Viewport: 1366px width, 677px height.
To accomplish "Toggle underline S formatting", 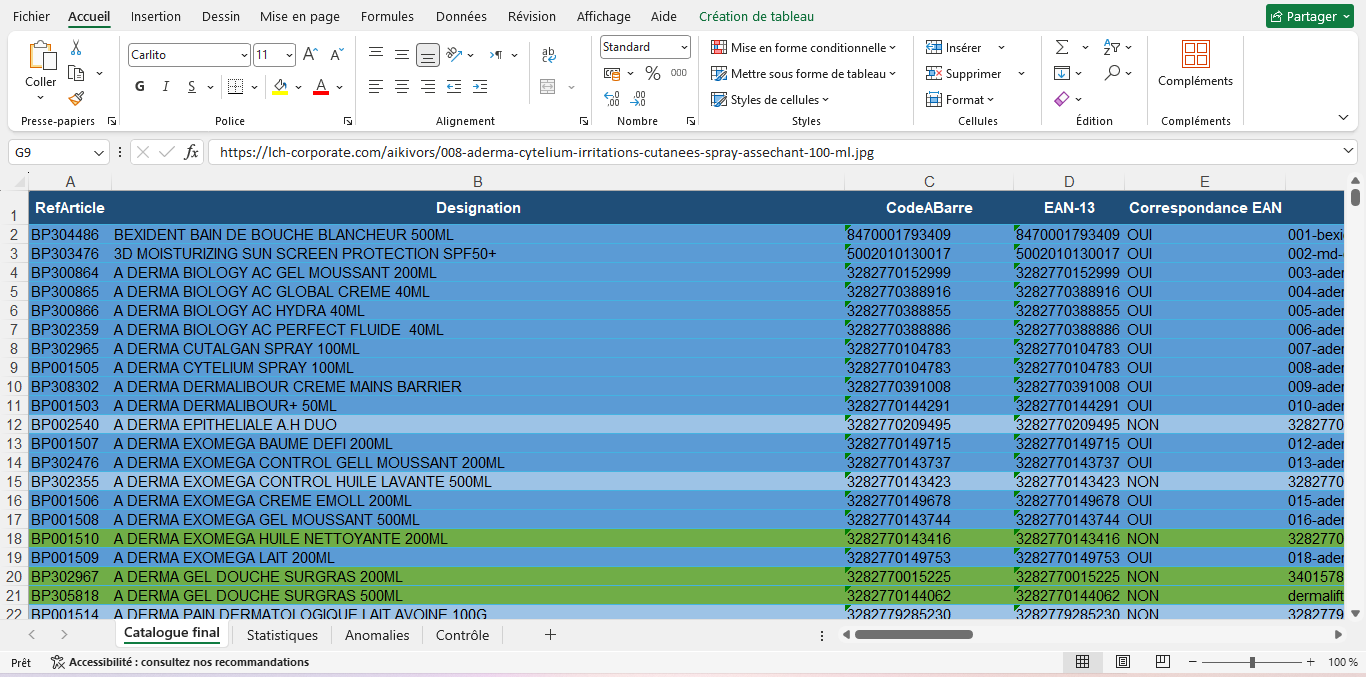I will click(192, 87).
